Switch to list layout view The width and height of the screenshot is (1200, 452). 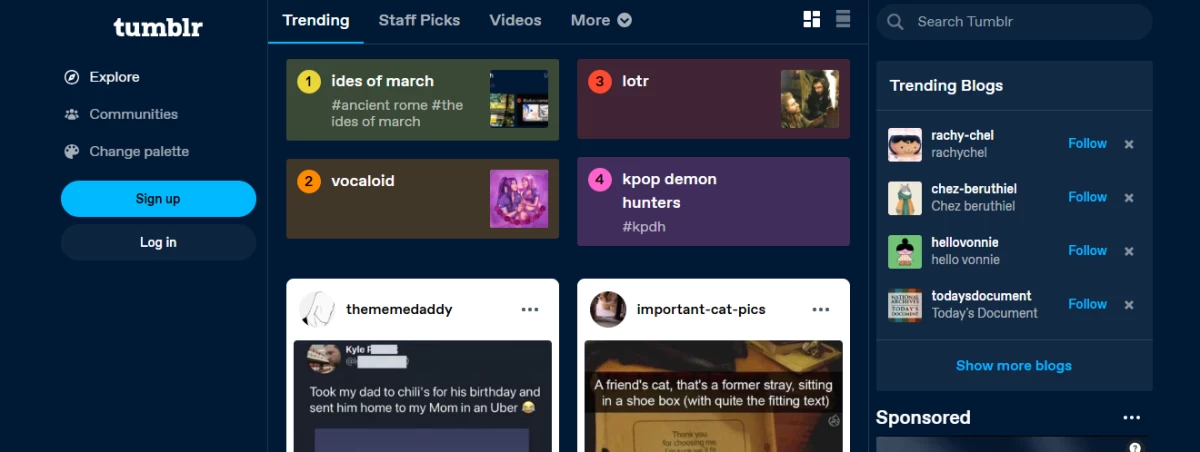point(843,19)
